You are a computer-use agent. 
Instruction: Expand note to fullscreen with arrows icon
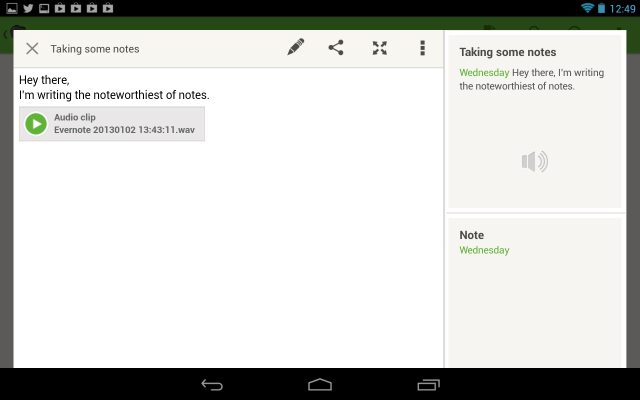point(380,48)
